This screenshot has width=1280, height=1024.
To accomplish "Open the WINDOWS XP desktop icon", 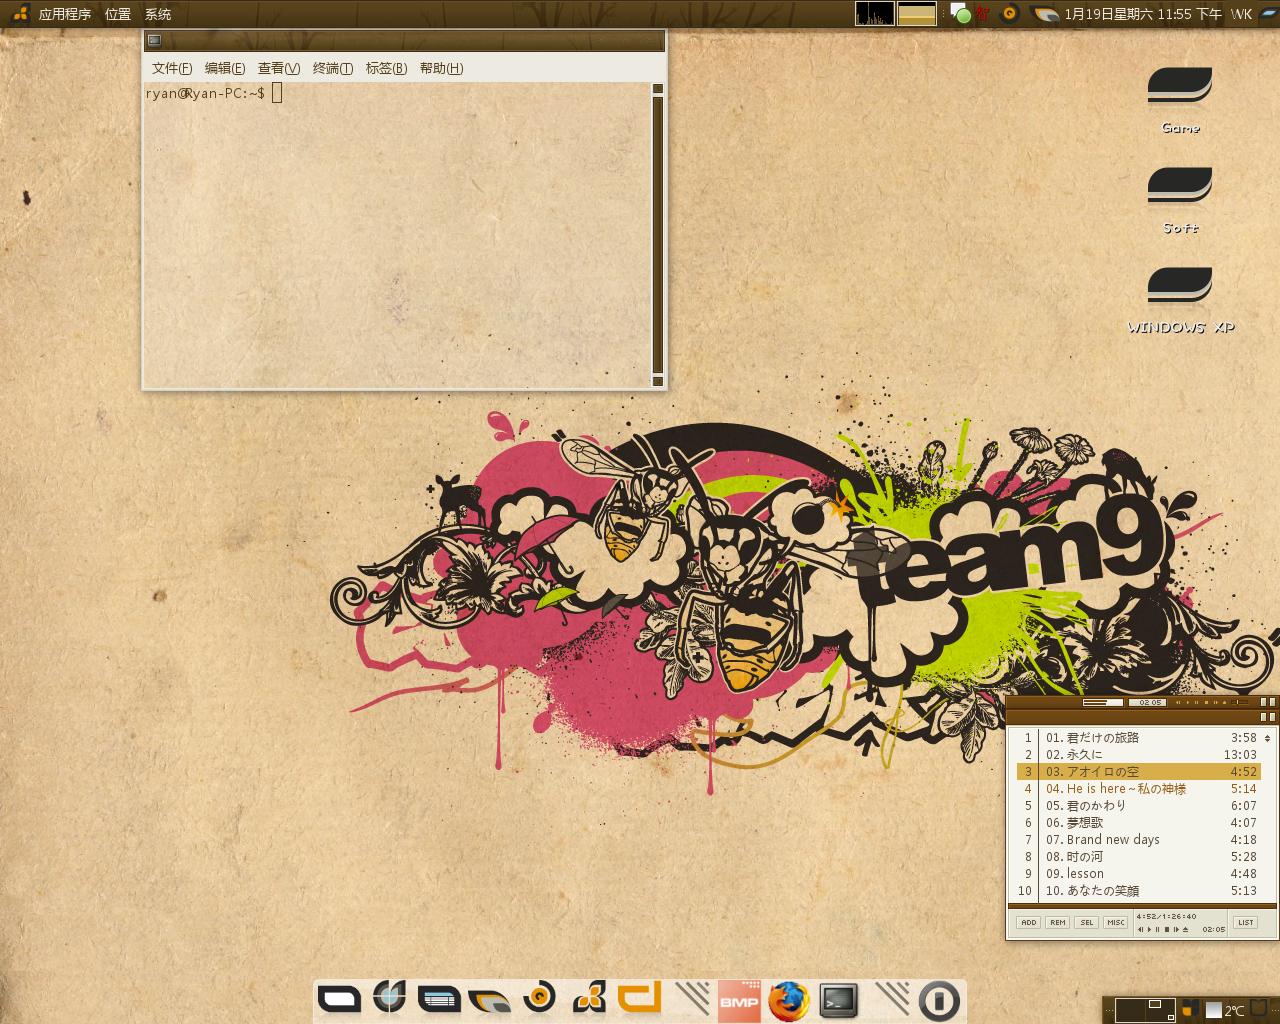I will (1180, 298).
